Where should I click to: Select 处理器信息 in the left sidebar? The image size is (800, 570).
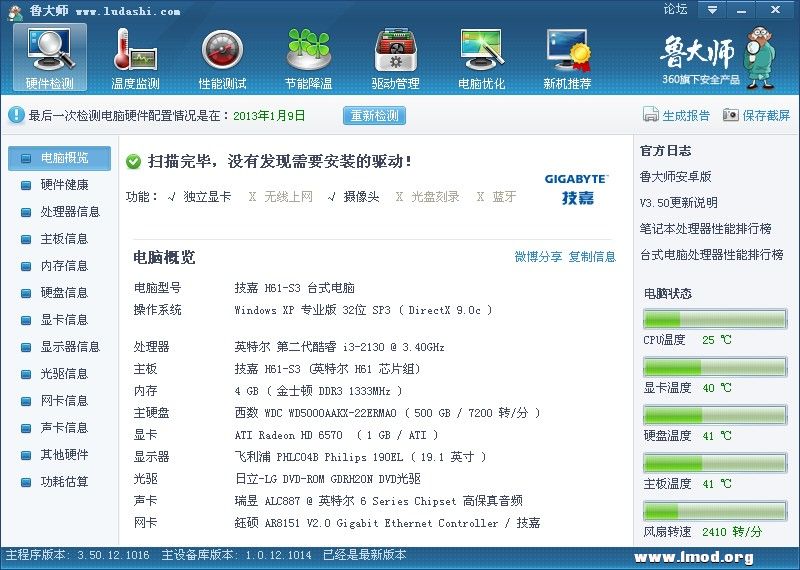70,212
